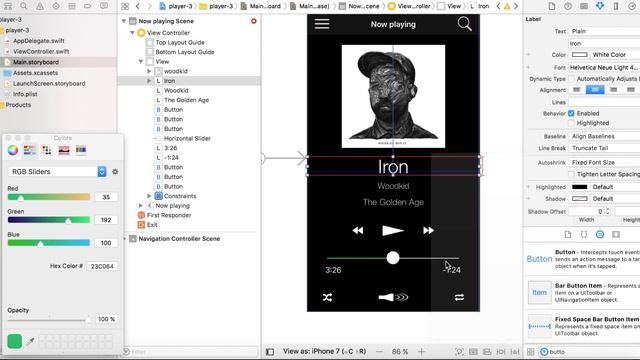Click View as iPhone 7 button
The width and height of the screenshot is (640, 360).
324,351
